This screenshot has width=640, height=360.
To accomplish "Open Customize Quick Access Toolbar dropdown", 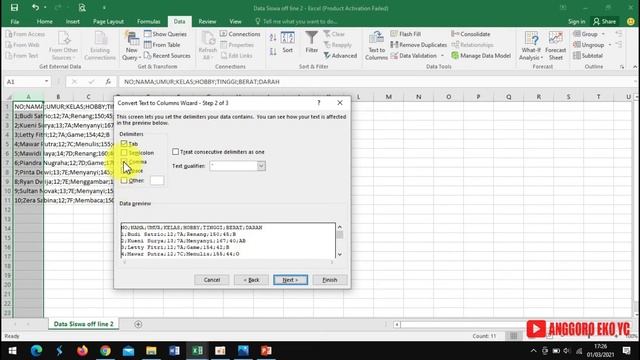I will (104, 8).
